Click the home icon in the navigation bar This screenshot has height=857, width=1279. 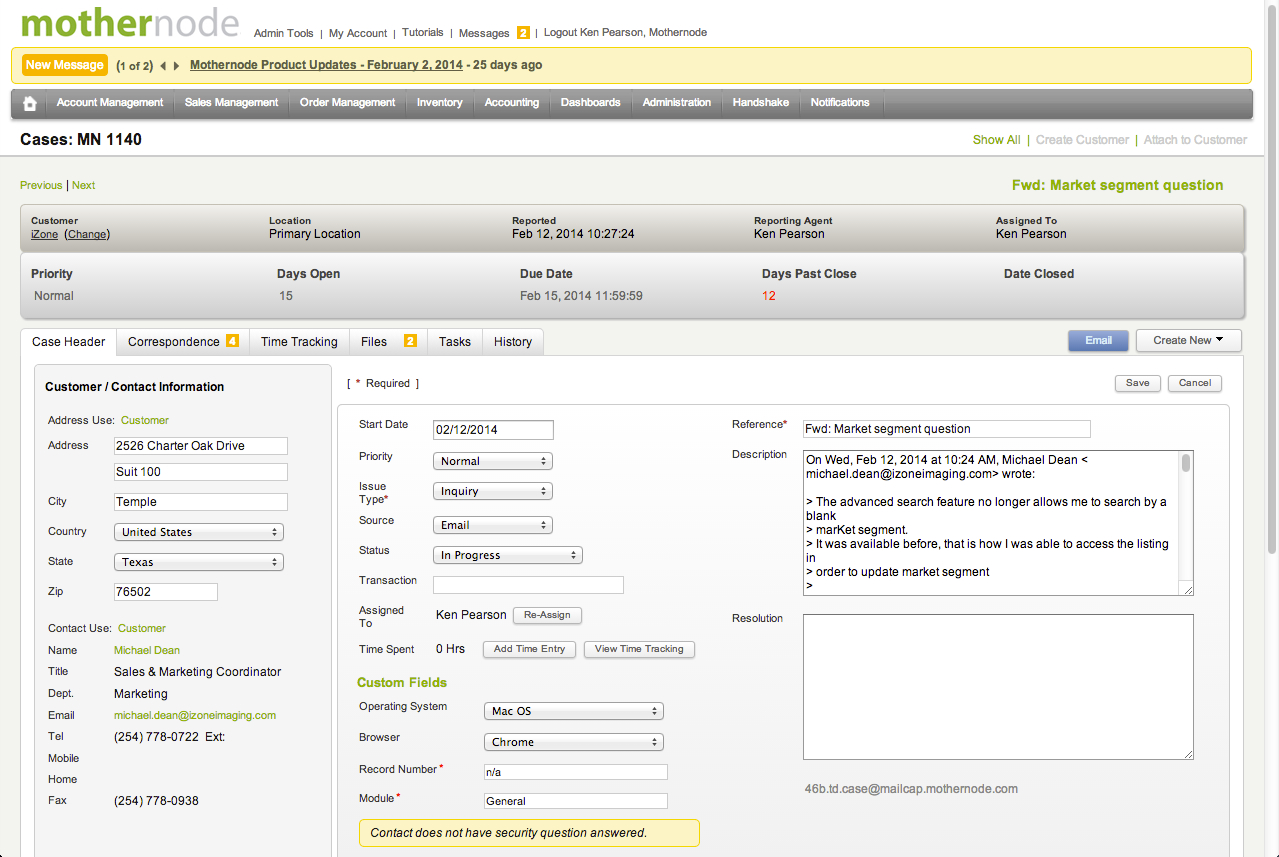29,102
